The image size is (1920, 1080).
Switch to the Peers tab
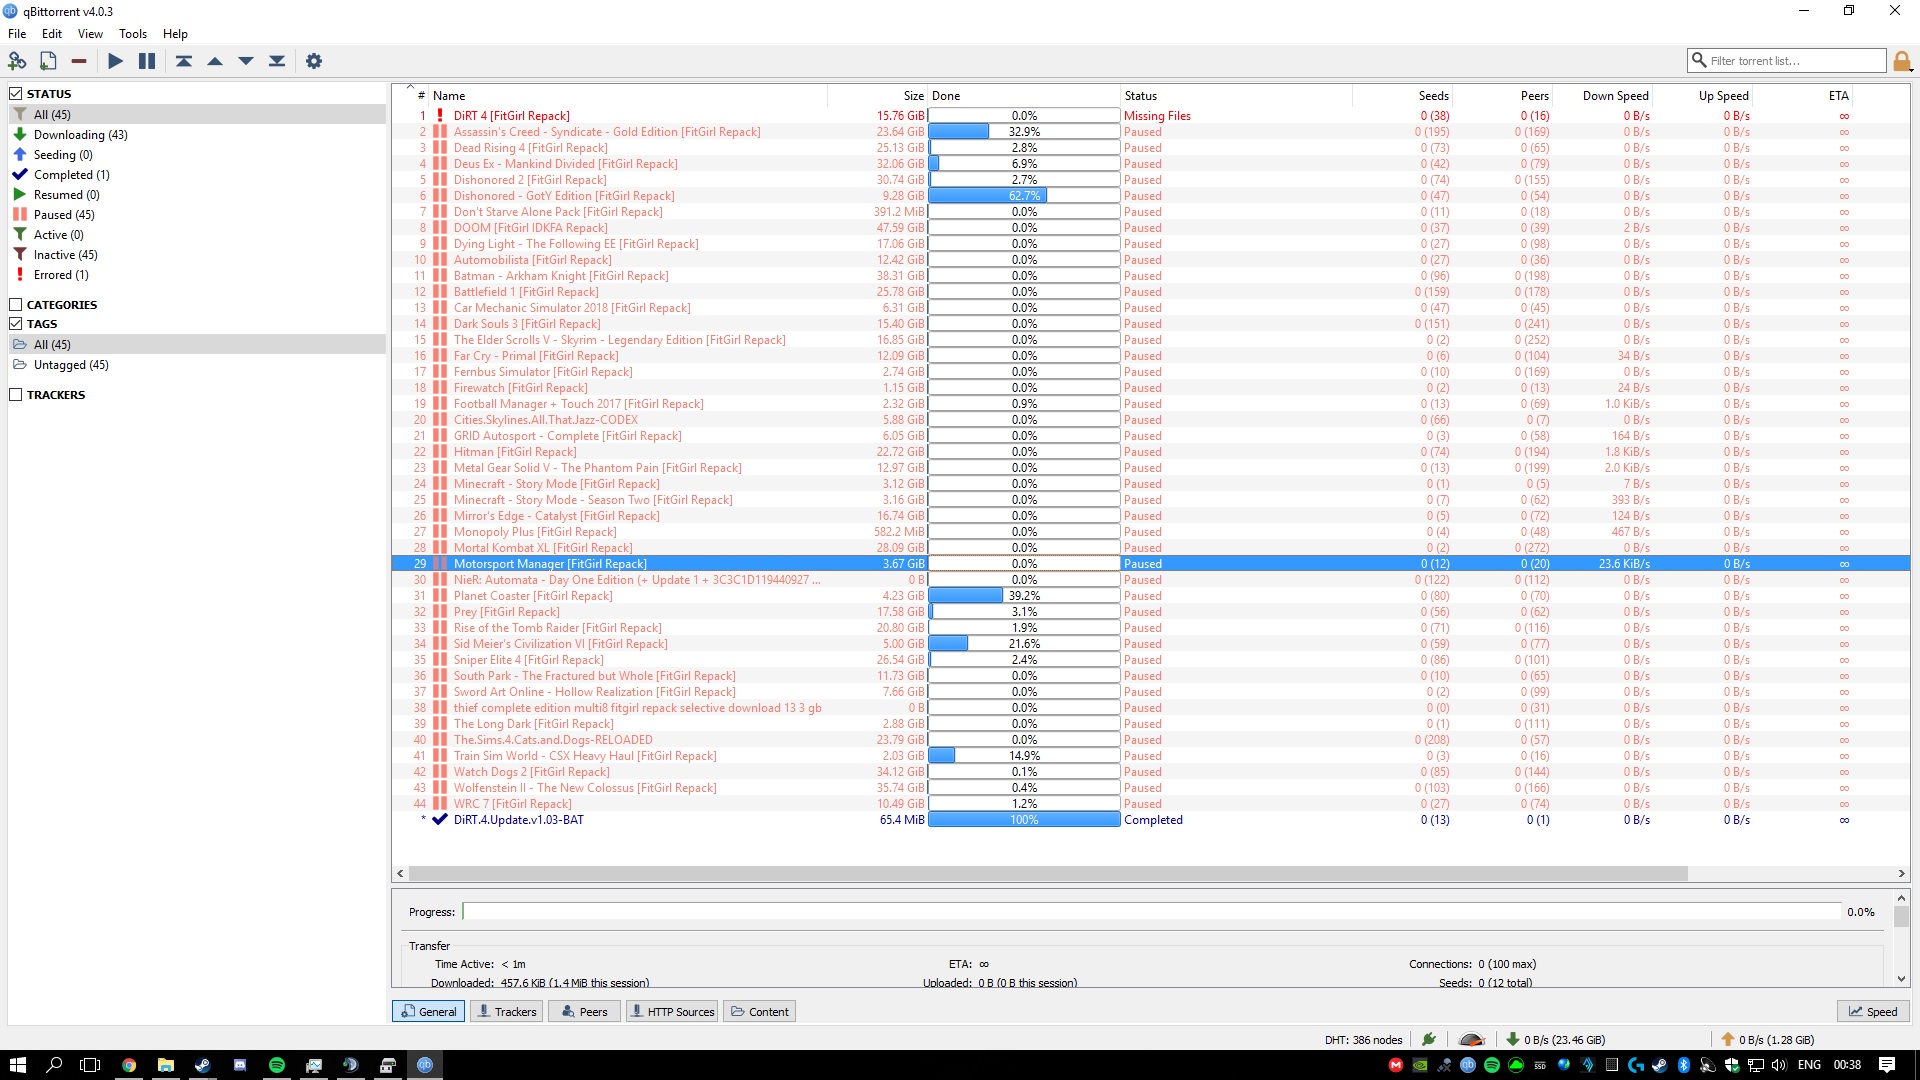(x=584, y=1012)
